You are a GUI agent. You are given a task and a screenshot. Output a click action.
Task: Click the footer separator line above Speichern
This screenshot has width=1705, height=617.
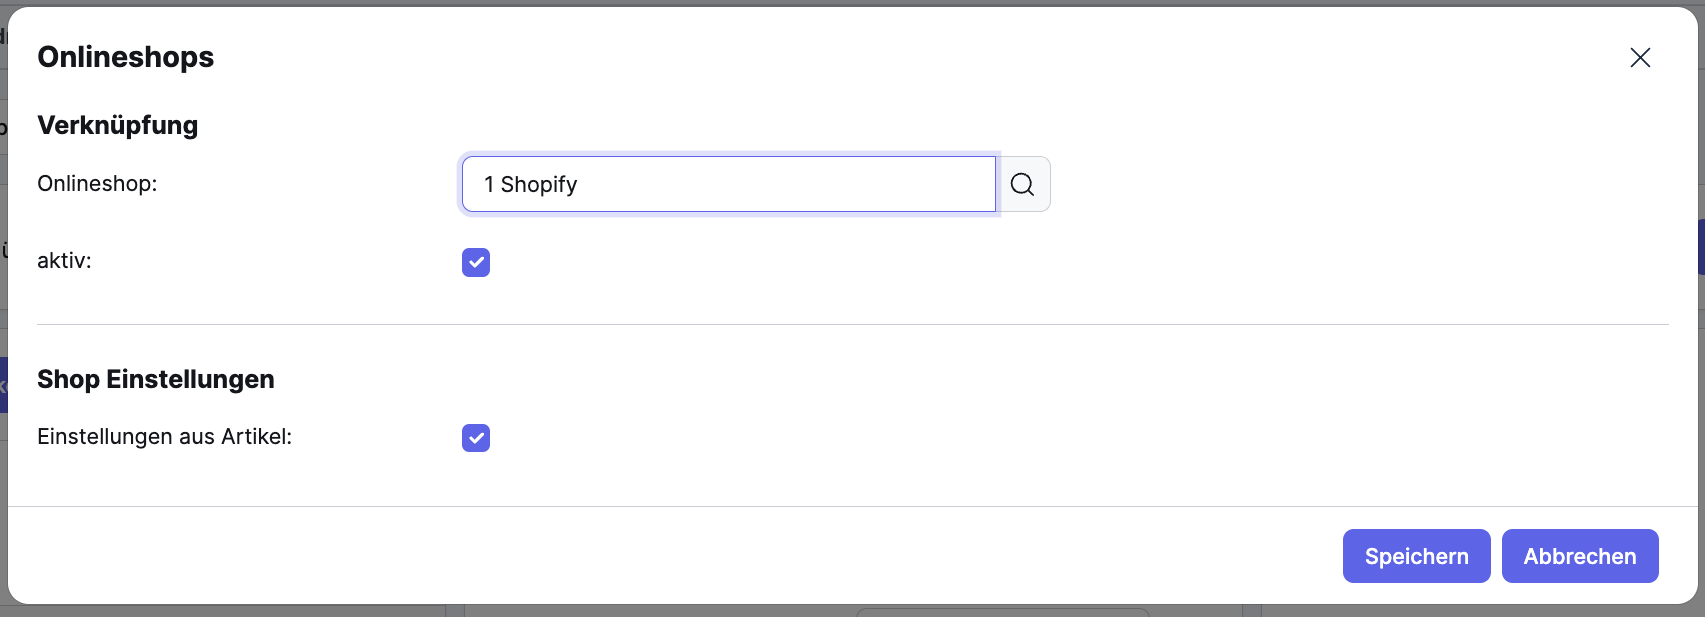852,506
